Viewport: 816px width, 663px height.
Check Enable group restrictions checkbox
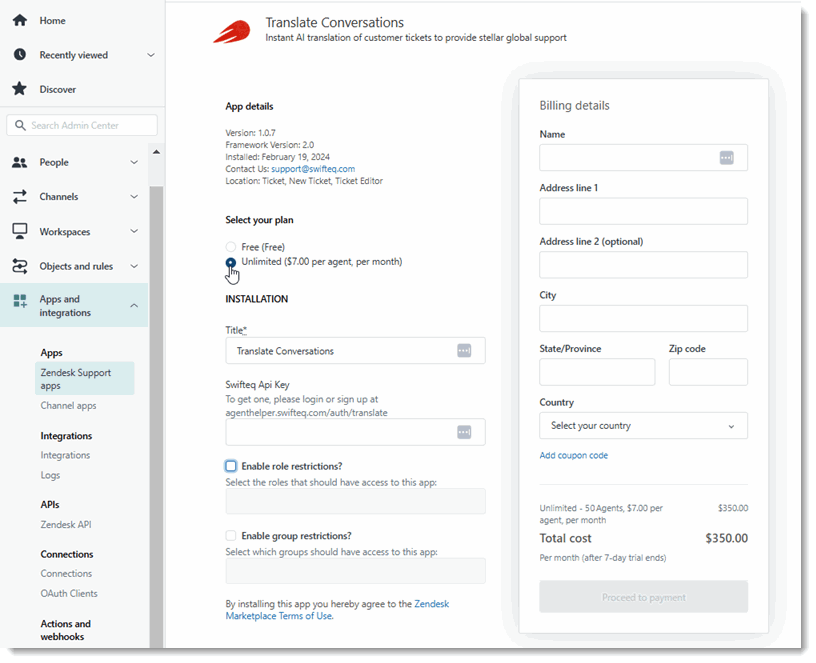231,536
